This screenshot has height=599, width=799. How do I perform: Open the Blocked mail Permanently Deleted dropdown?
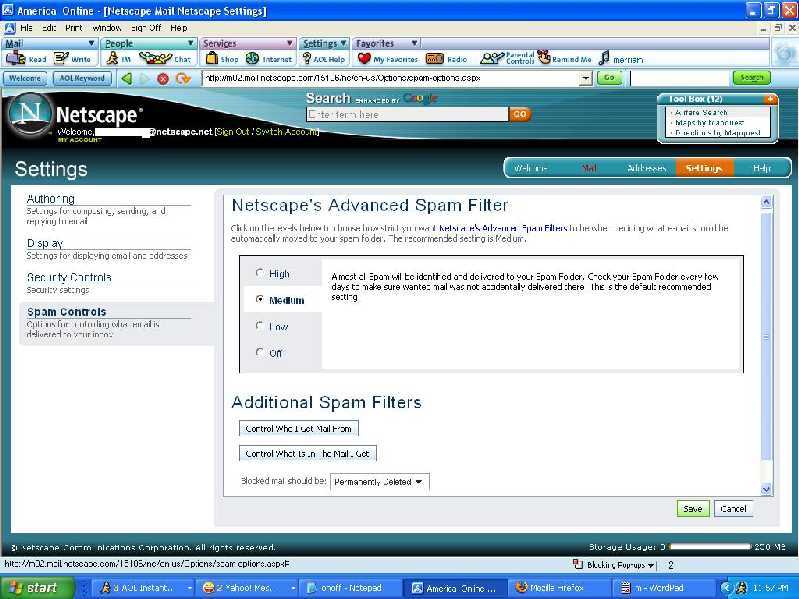(380, 482)
